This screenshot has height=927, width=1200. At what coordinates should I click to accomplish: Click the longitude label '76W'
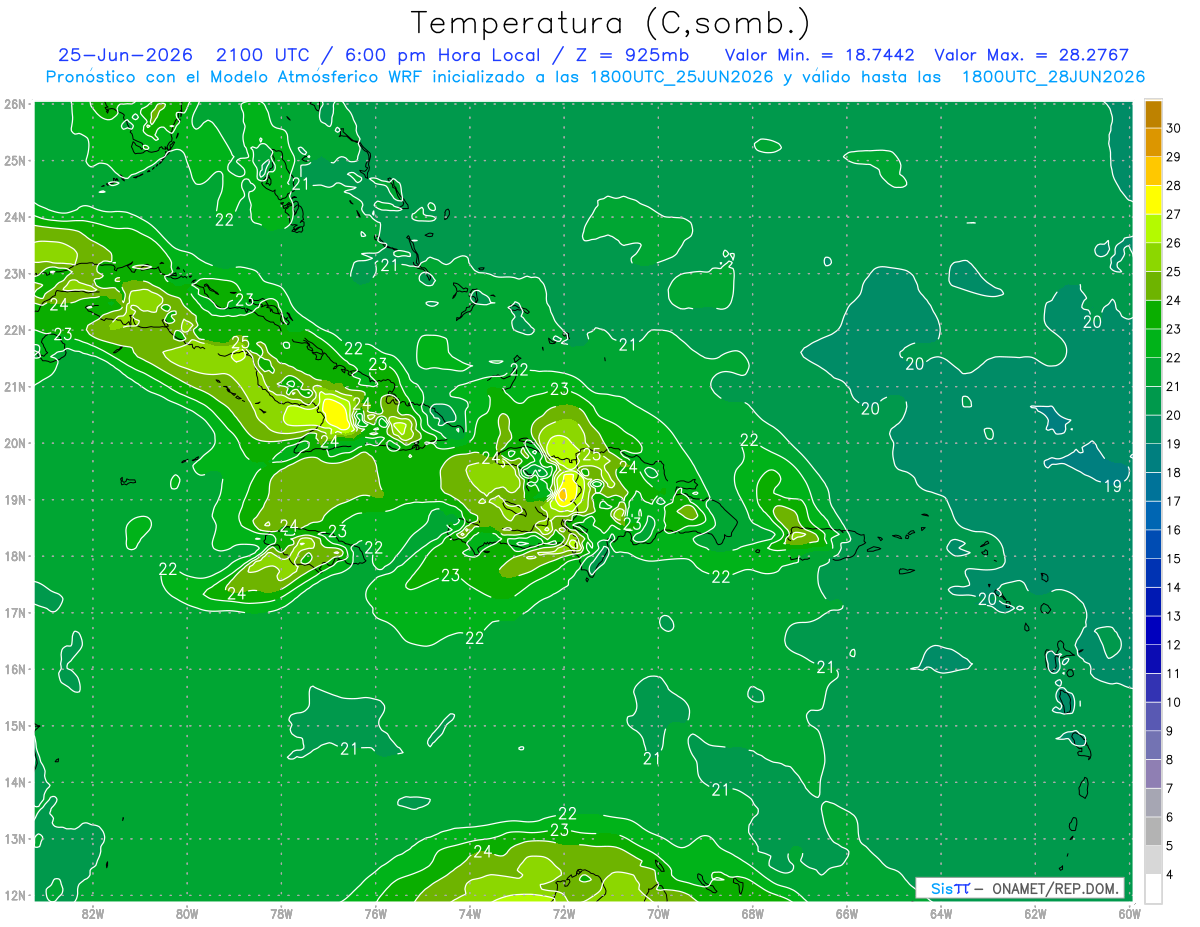pyautogui.click(x=376, y=914)
